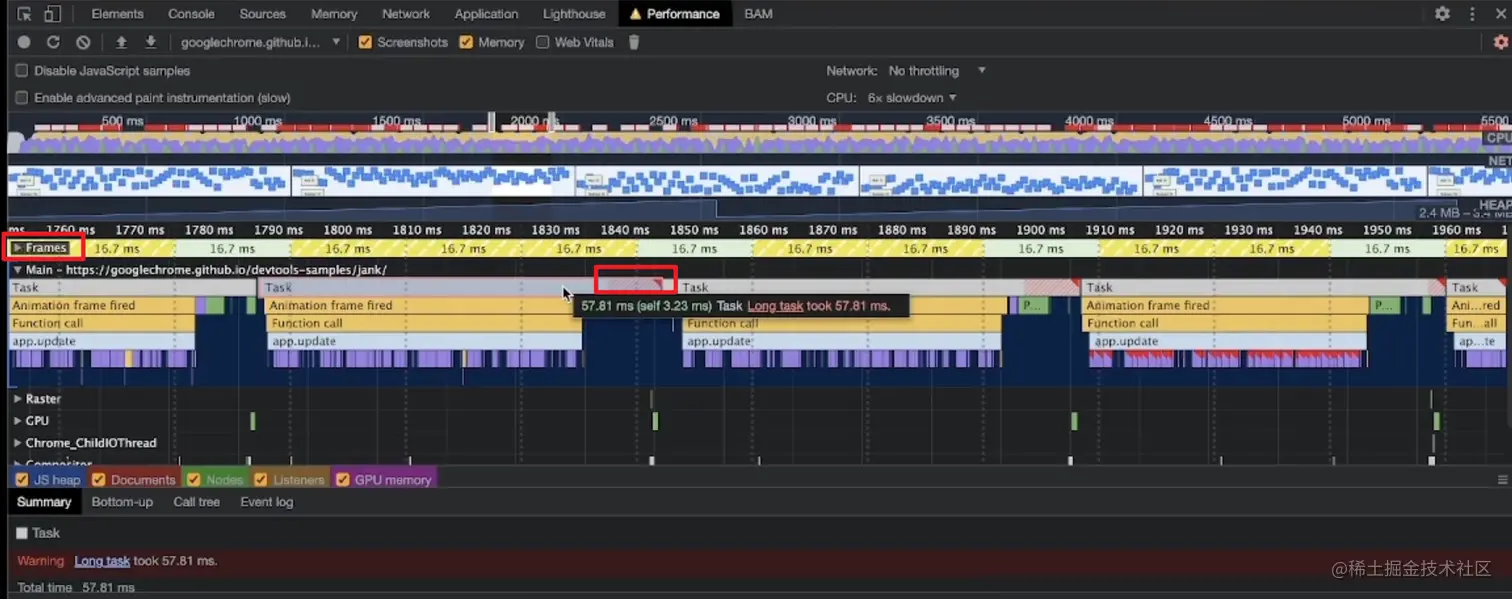Start recording with the Record button
The image size is (1512, 599).
(x=24, y=42)
